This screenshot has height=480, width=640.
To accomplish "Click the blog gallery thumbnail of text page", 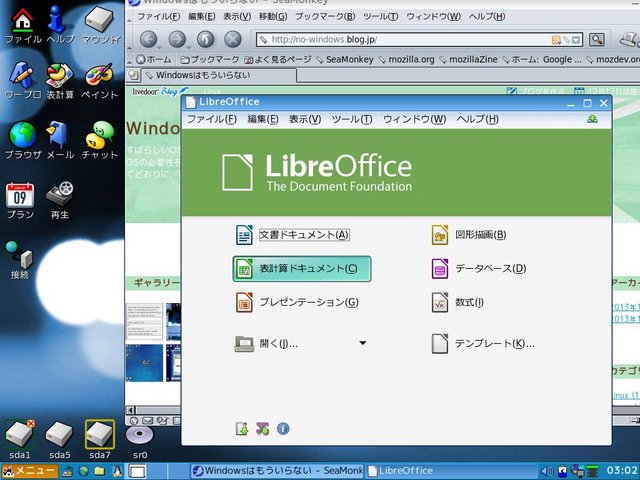I will [144, 321].
